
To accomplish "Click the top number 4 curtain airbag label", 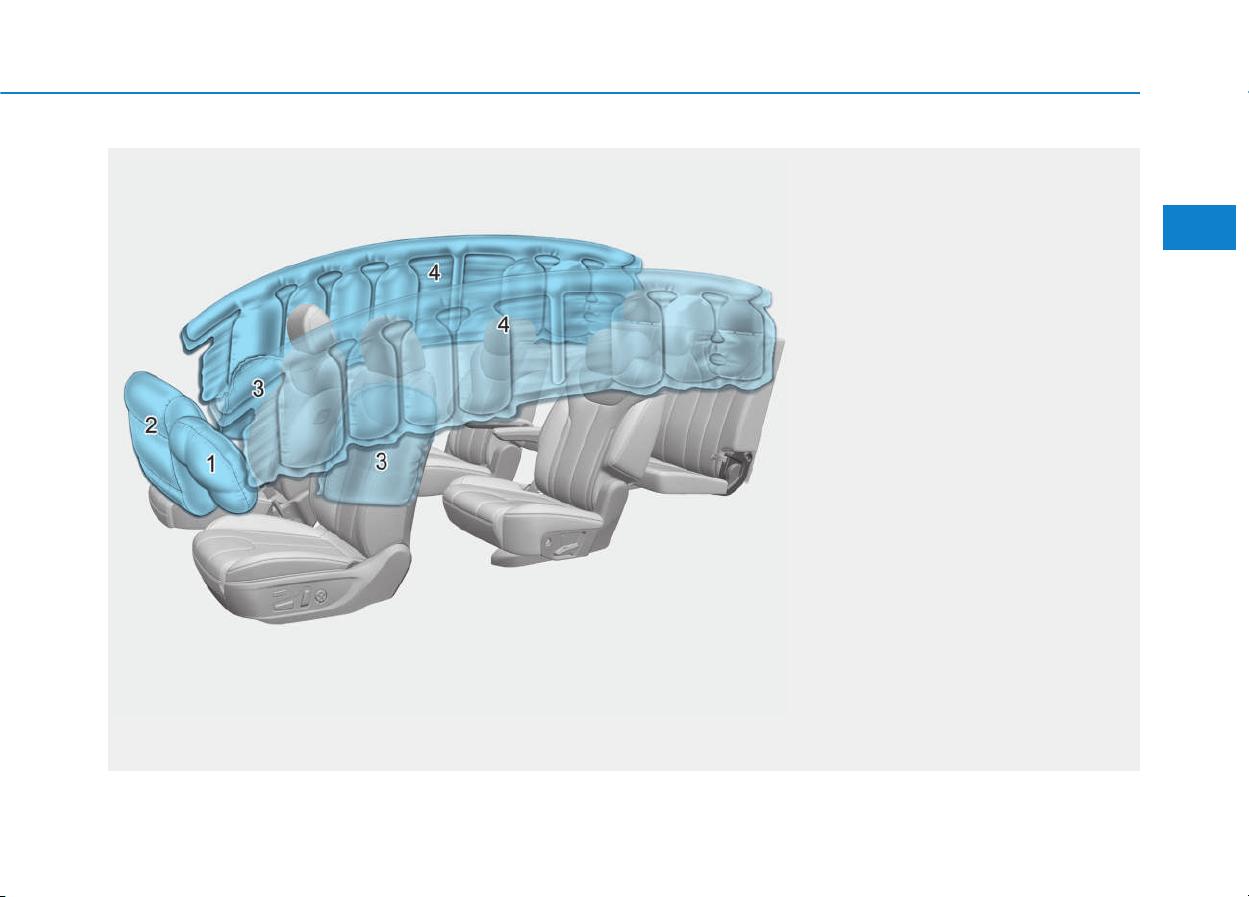I will click(x=434, y=271).
